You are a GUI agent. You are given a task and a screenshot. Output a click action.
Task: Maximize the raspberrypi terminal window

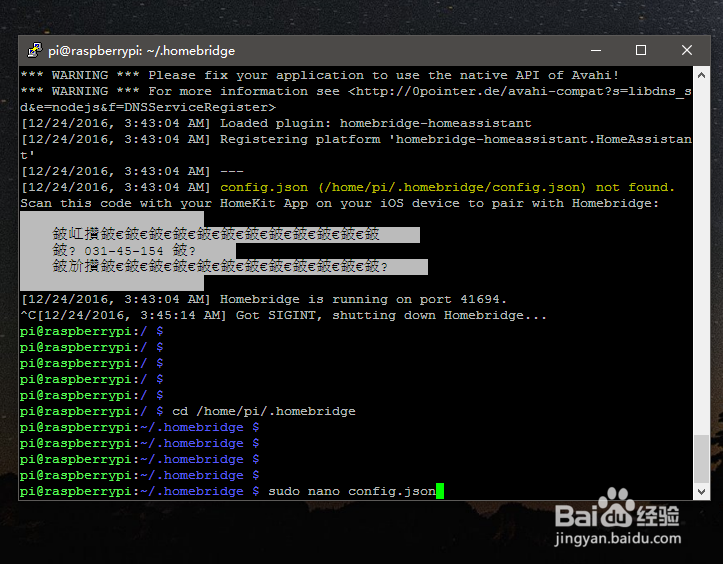(x=640, y=50)
